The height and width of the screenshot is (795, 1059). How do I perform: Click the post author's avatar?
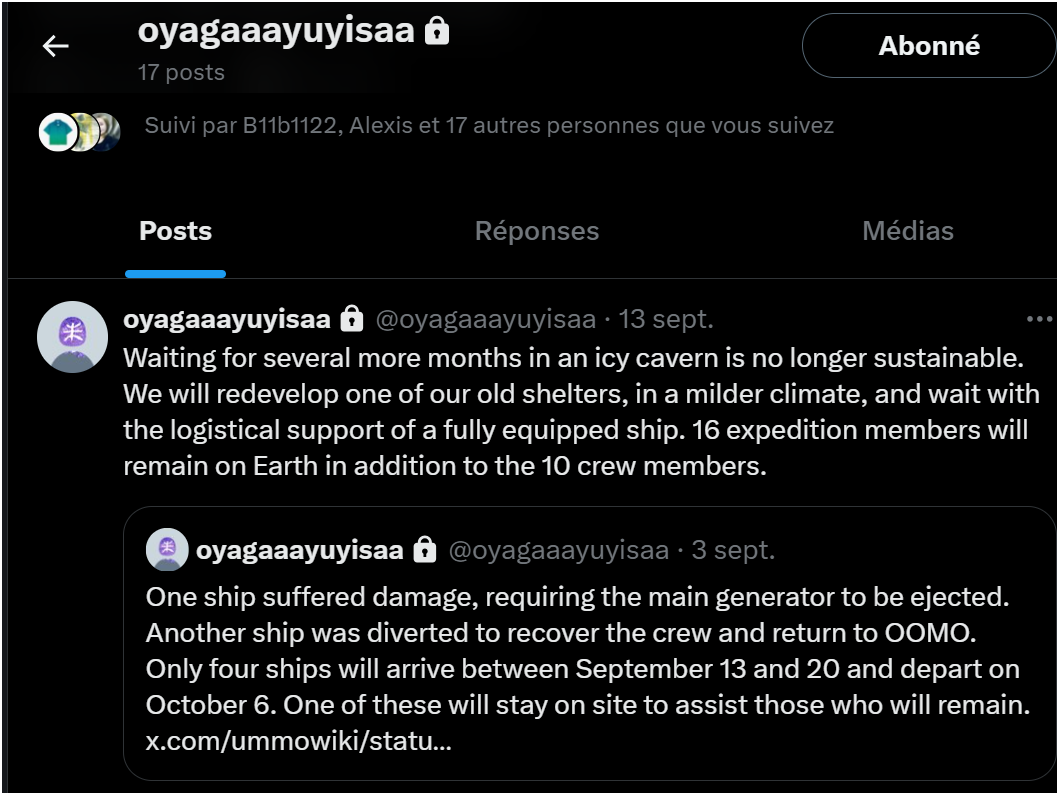pyautogui.click(x=72, y=336)
